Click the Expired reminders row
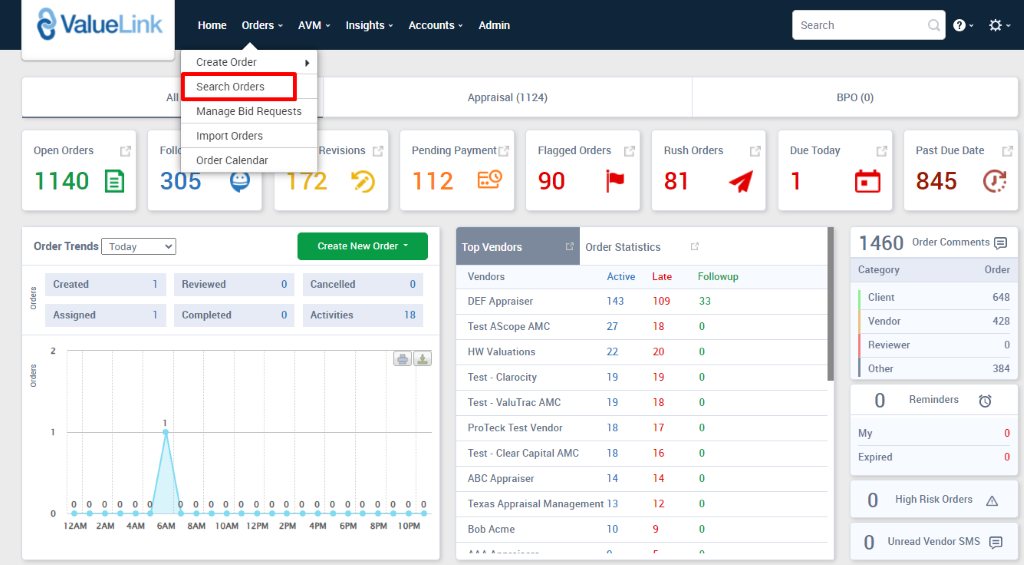The image size is (1024, 565). 934,457
